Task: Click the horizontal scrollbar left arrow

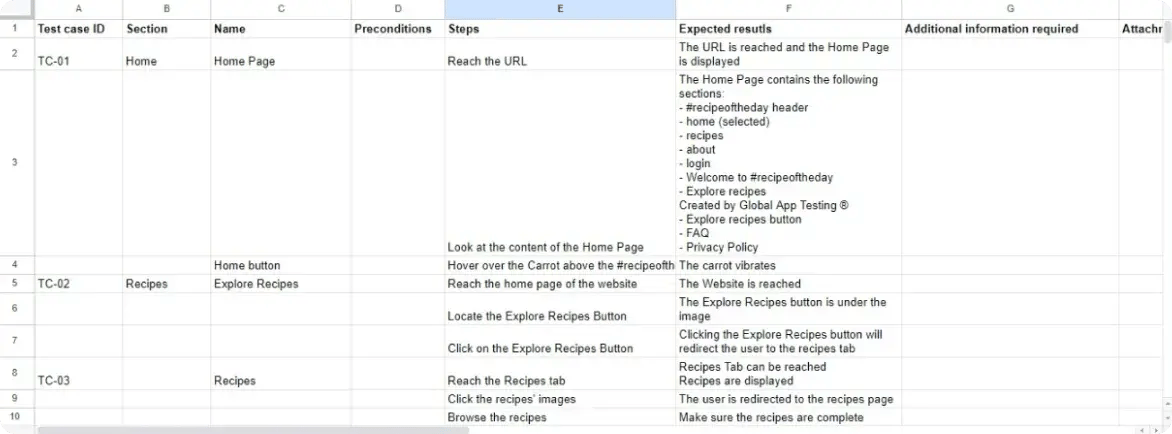Action: tap(1143, 429)
